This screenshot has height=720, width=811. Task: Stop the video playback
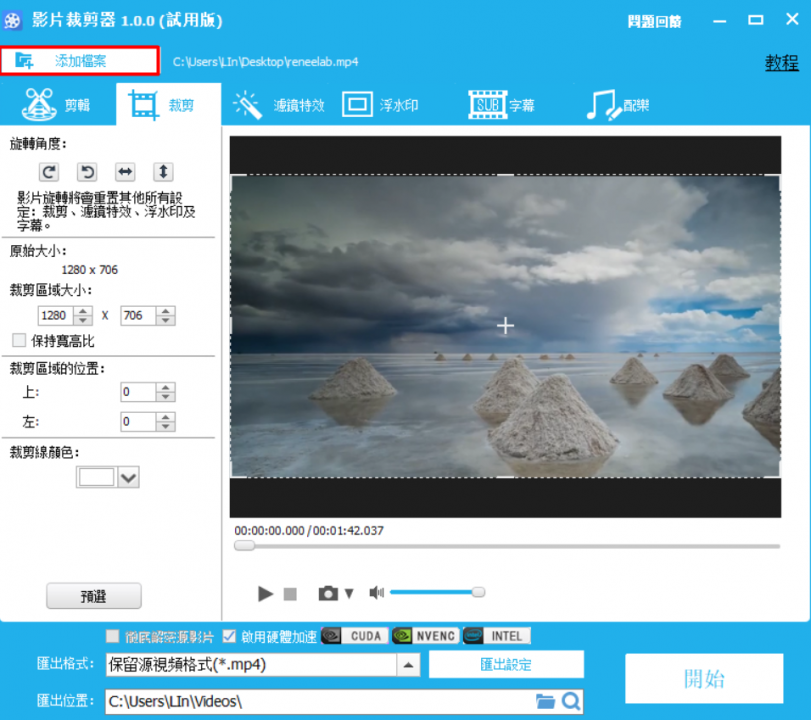pyautogui.click(x=290, y=594)
